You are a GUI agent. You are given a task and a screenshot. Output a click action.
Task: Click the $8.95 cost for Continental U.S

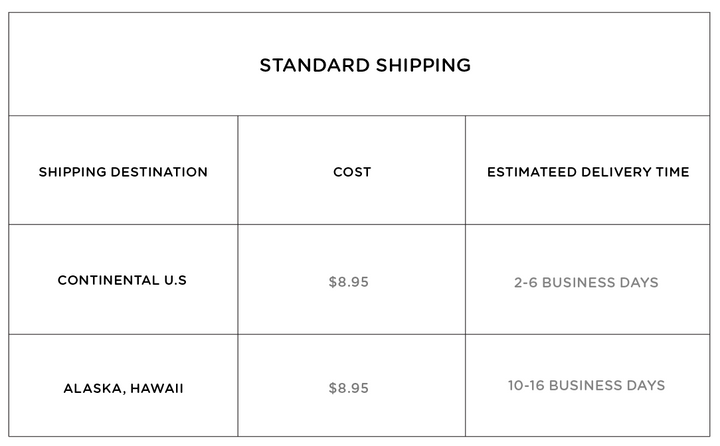tap(349, 282)
